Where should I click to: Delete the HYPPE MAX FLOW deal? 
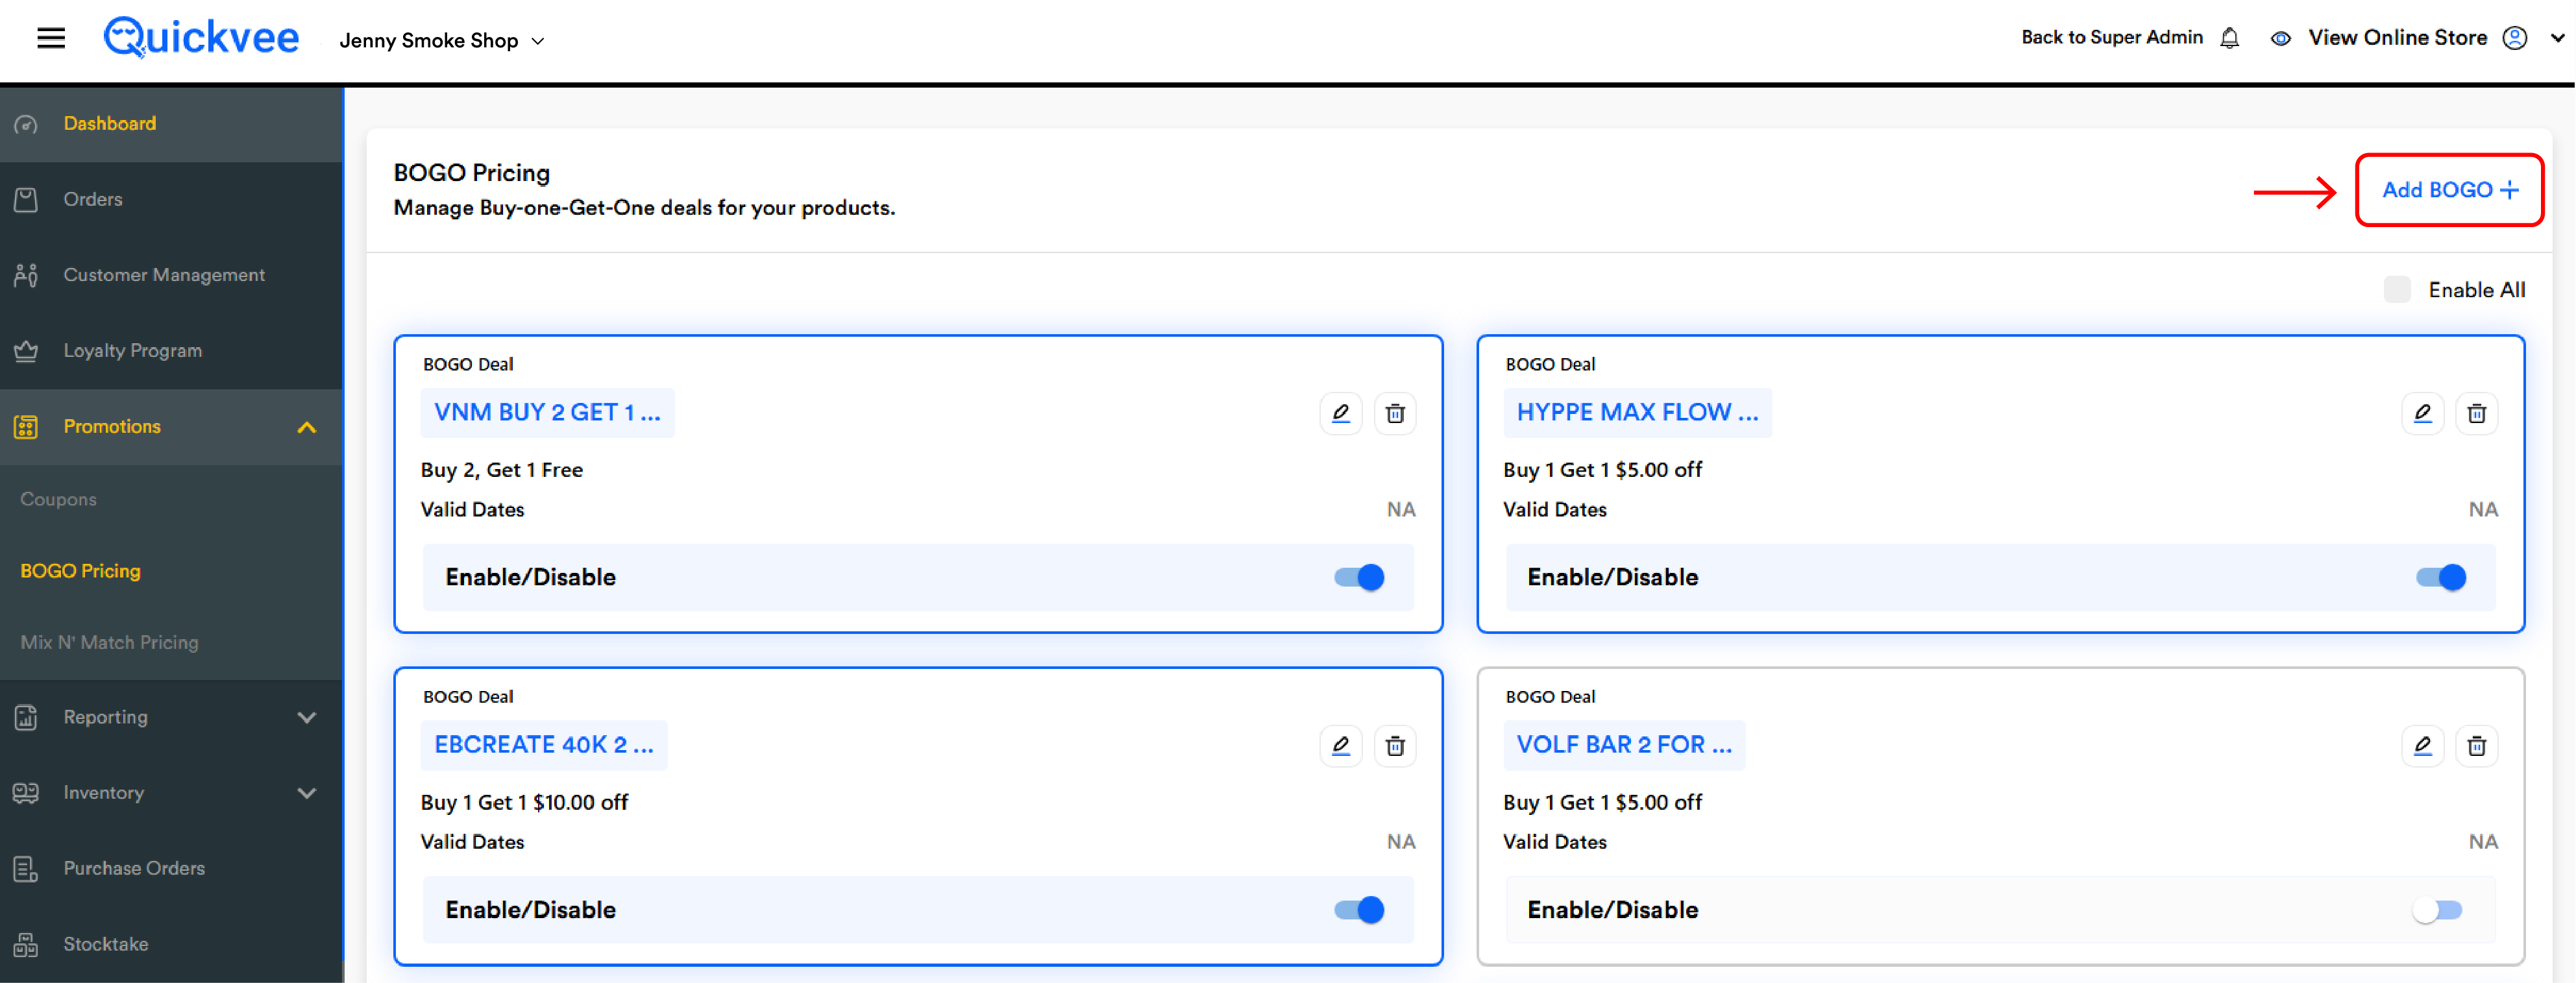pyautogui.click(x=2476, y=413)
